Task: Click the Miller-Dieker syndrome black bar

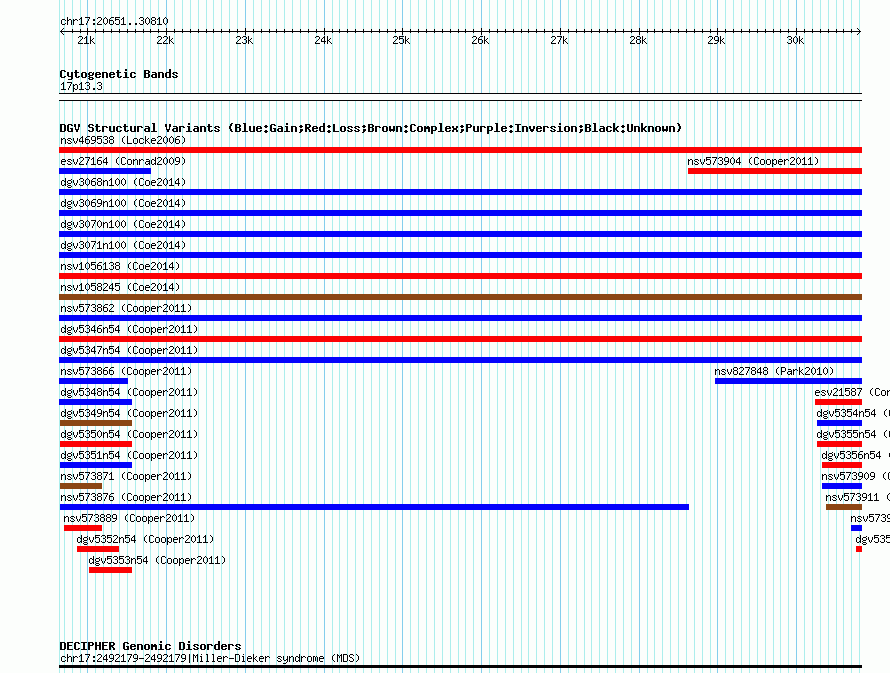Action: tap(460, 667)
